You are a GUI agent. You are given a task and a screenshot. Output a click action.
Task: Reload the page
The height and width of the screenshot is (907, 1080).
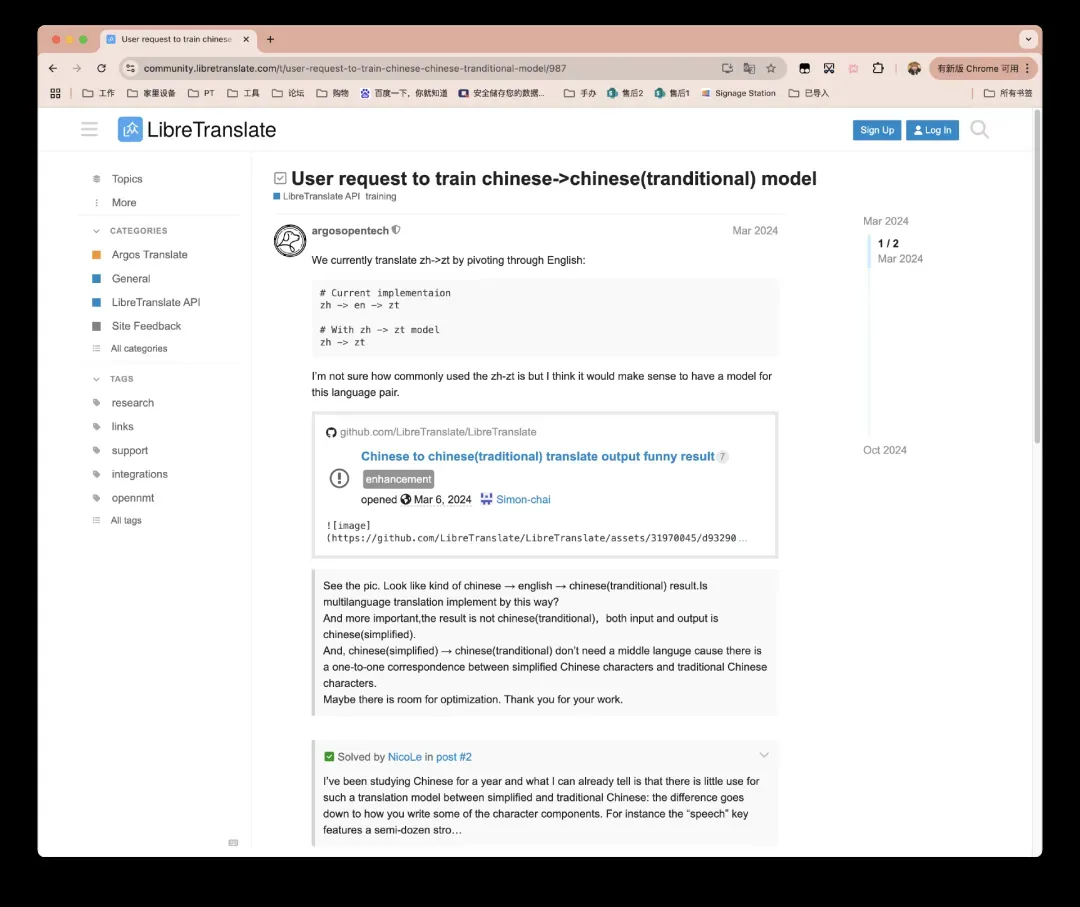coord(101,68)
